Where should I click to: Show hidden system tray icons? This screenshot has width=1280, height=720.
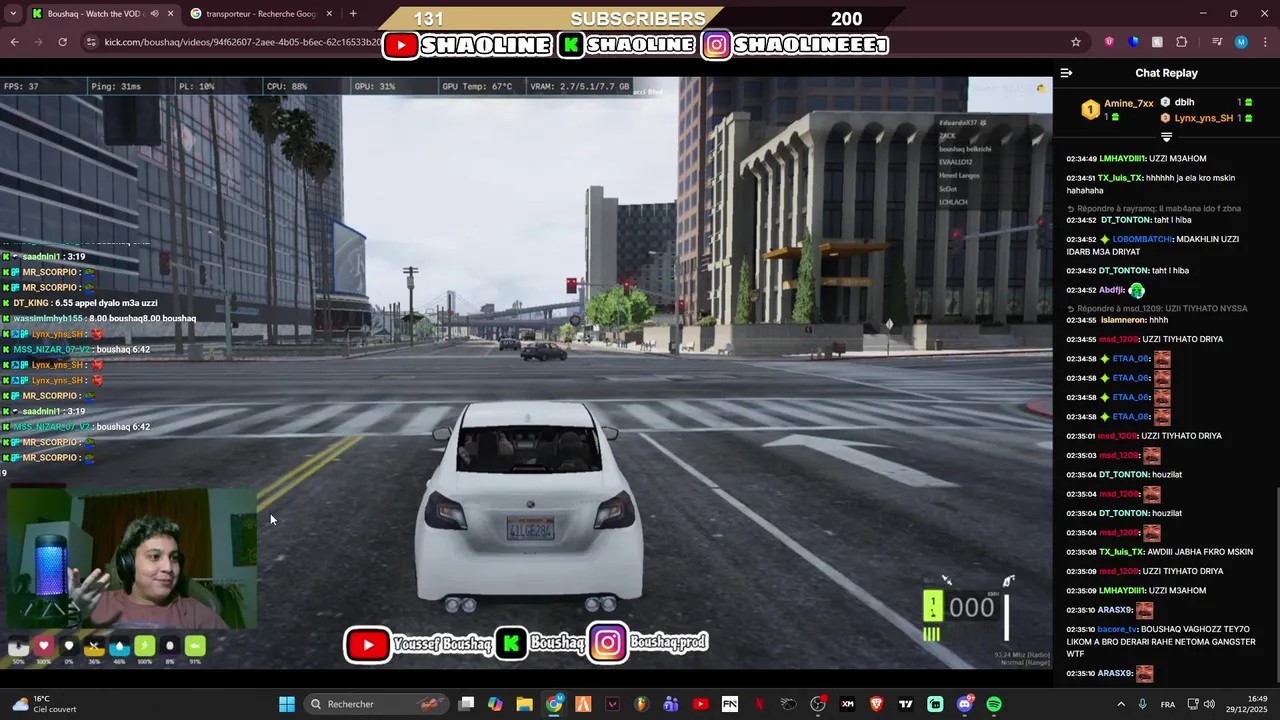pos(1121,704)
